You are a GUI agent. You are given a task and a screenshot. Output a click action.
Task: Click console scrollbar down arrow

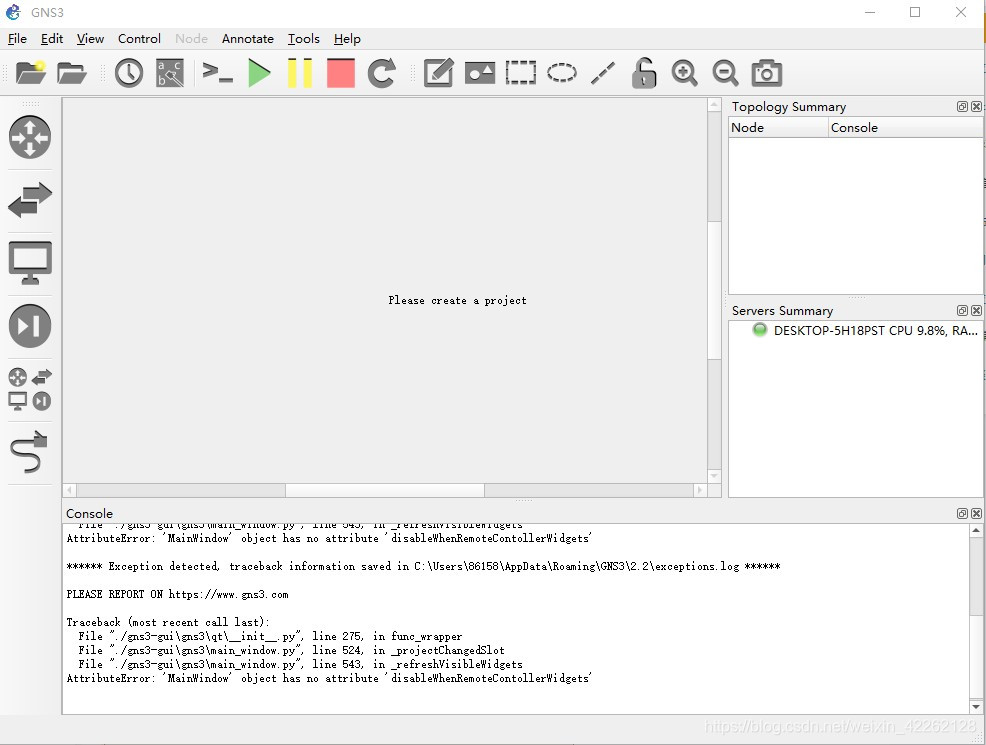click(x=976, y=707)
